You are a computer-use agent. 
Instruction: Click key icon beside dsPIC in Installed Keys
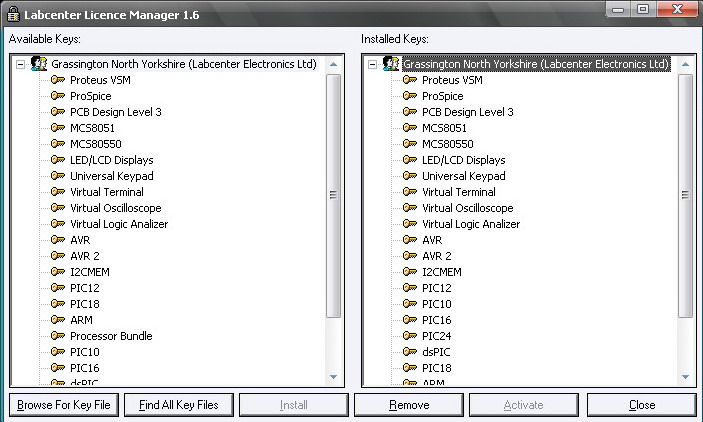point(410,352)
